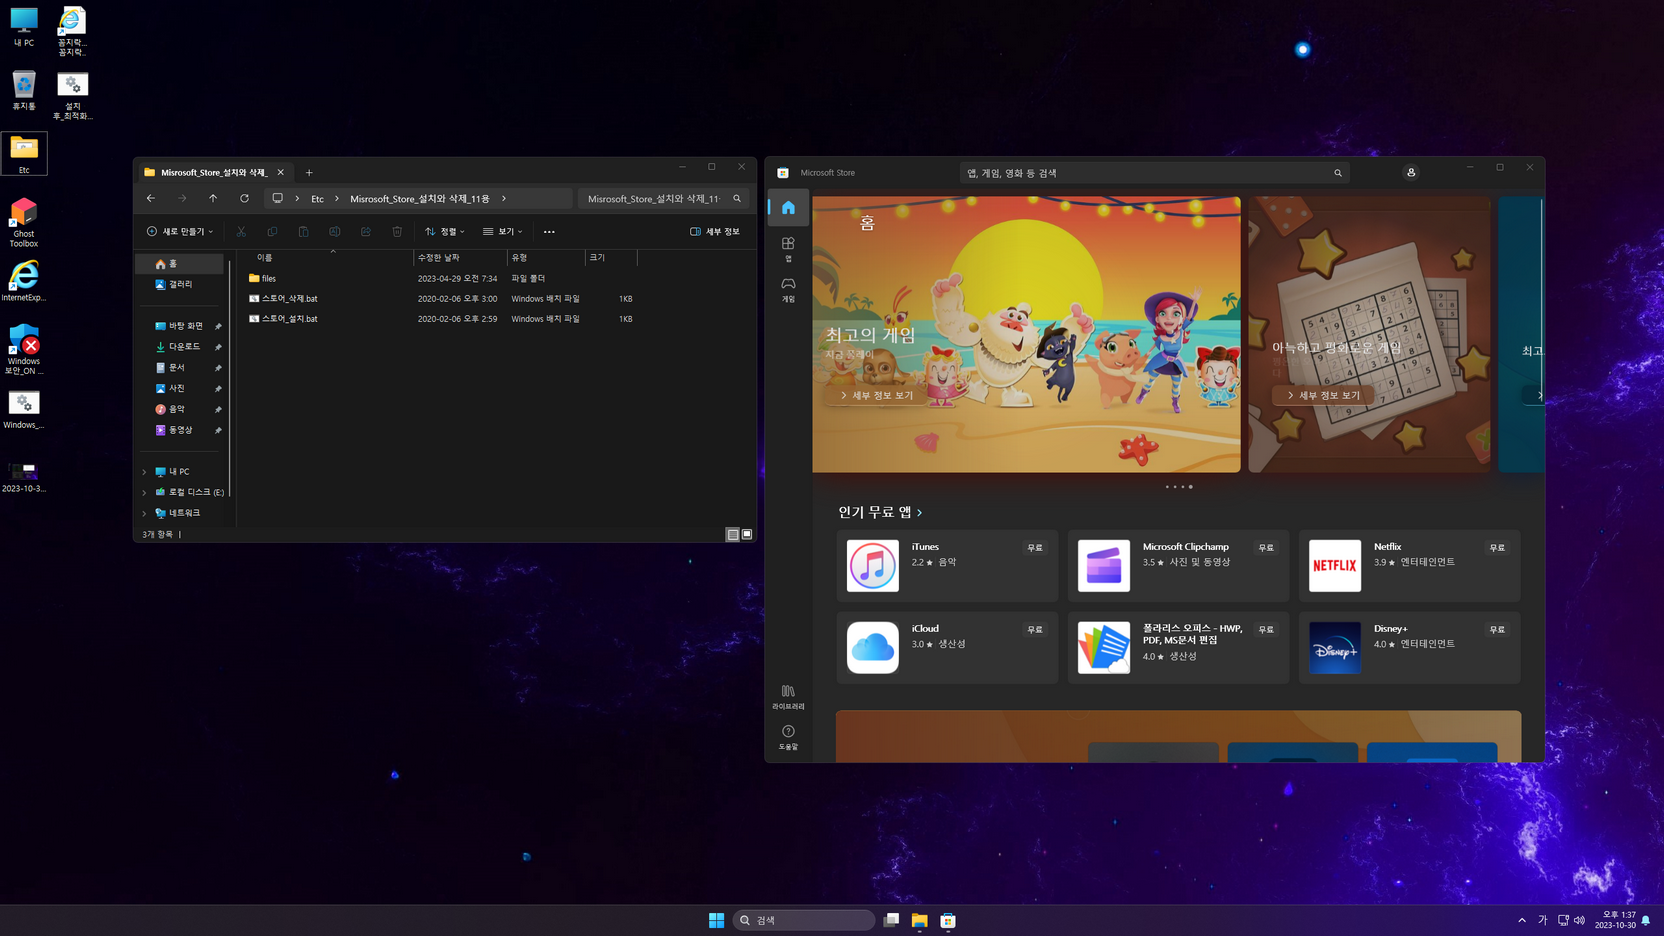This screenshot has width=1664, height=936.
Task: Click the iTunes app icon
Action: [x=872, y=566]
